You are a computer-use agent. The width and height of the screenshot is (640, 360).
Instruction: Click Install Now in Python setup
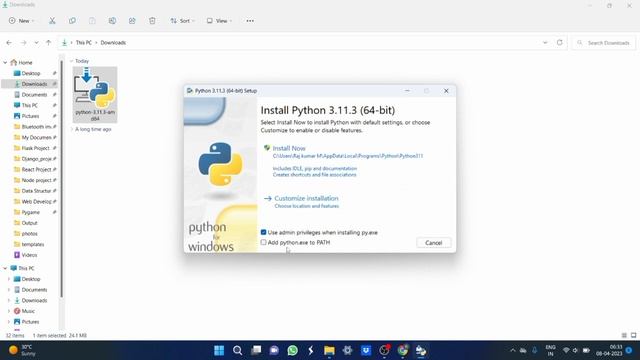click(x=289, y=148)
